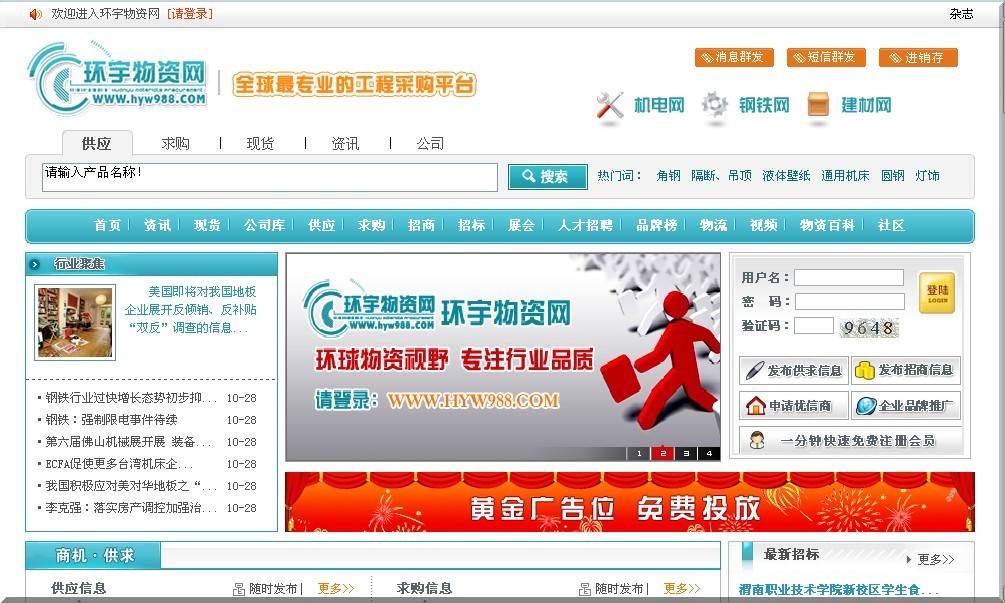
Task: Click the 环宇物资网 site logo
Action: (117, 78)
